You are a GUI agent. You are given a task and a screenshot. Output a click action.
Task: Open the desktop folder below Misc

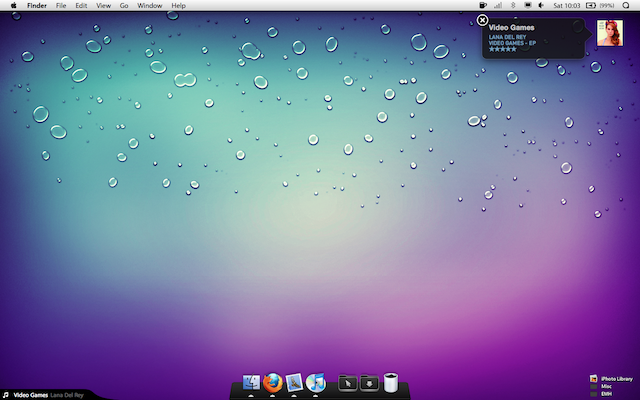601,394
